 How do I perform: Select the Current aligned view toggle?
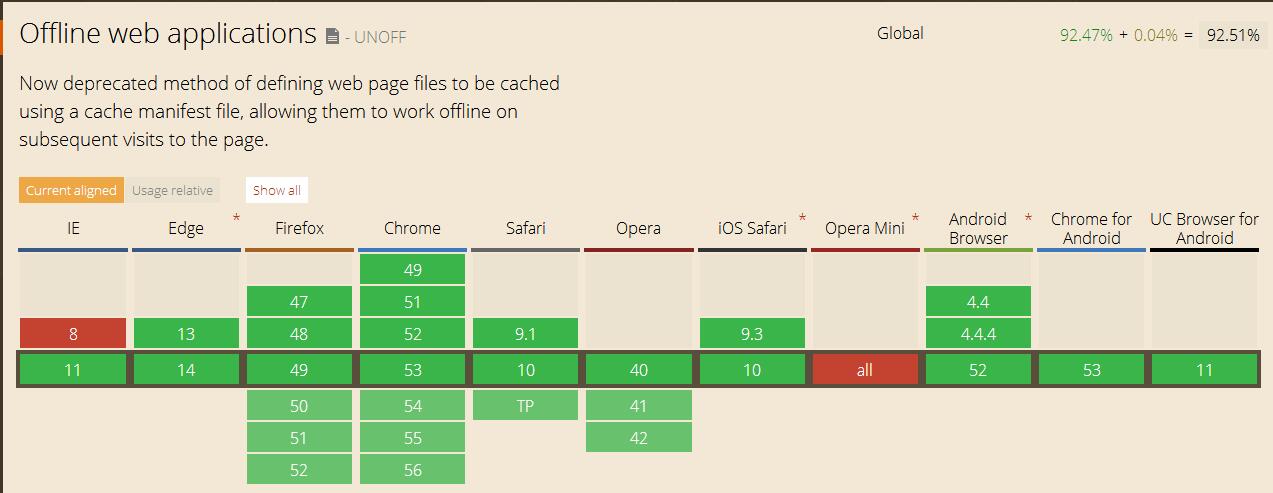(x=71, y=190)
